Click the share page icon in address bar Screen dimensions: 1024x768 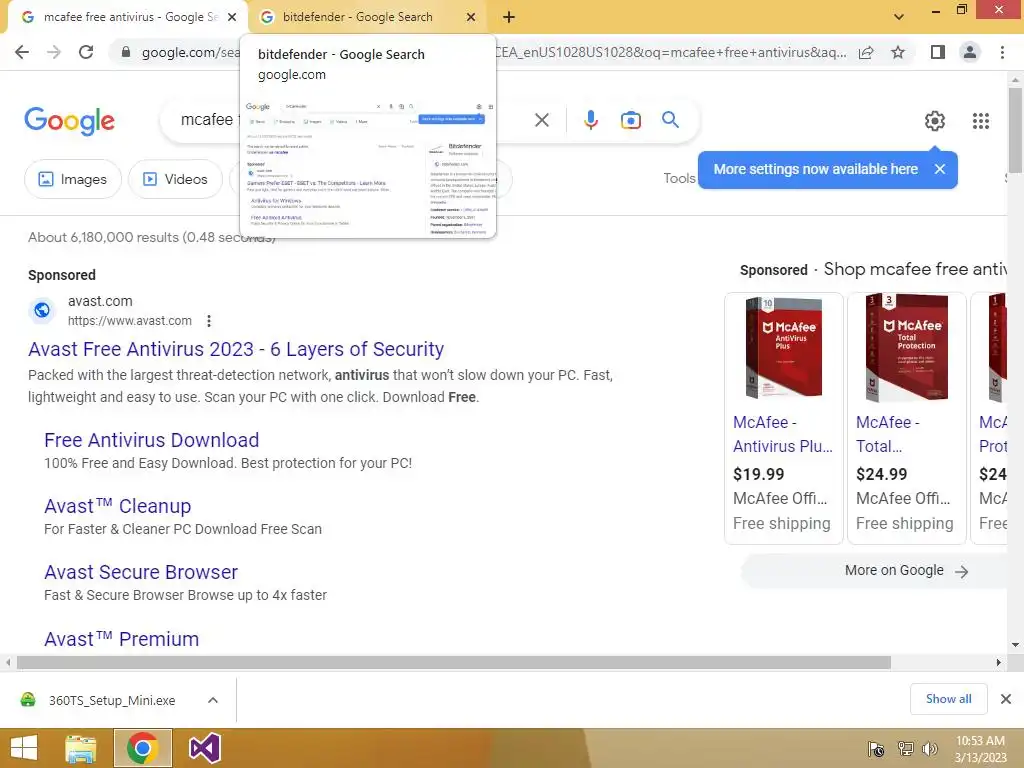click(866, 52)
